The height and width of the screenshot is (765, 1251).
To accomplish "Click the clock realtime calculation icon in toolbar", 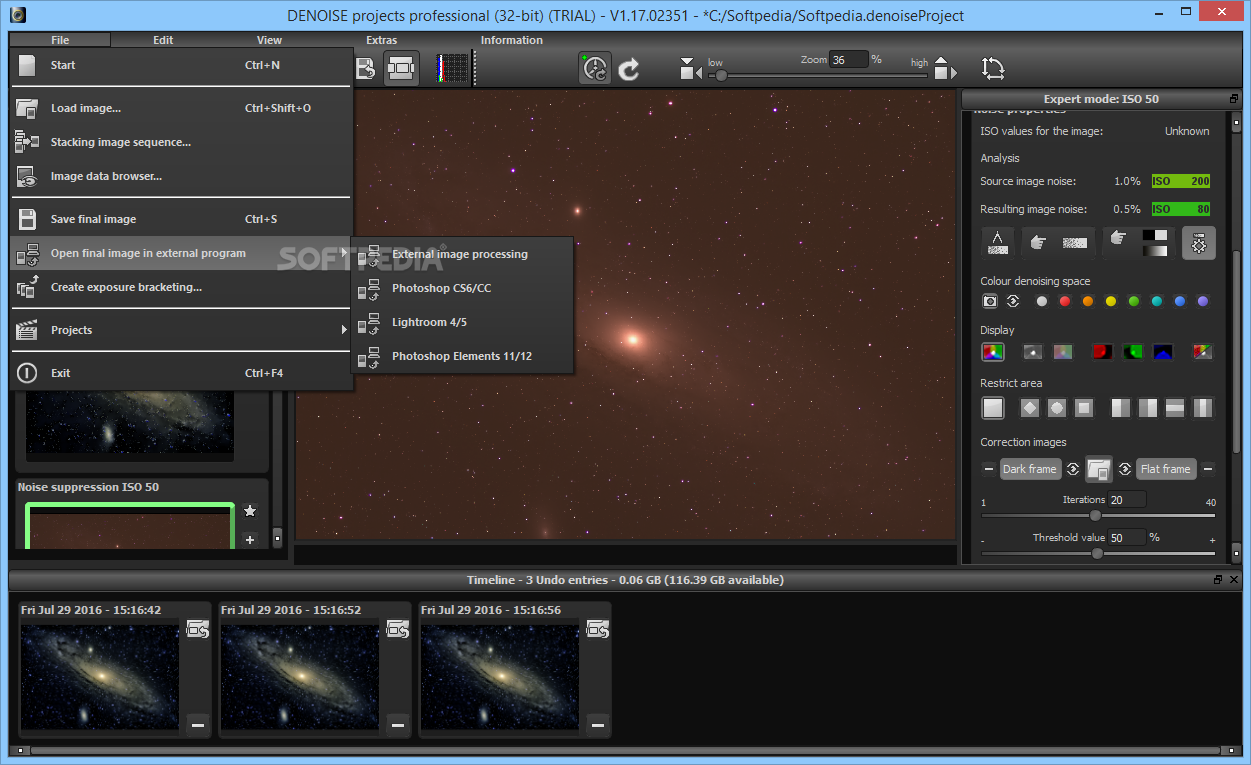I will pos(595,68).
